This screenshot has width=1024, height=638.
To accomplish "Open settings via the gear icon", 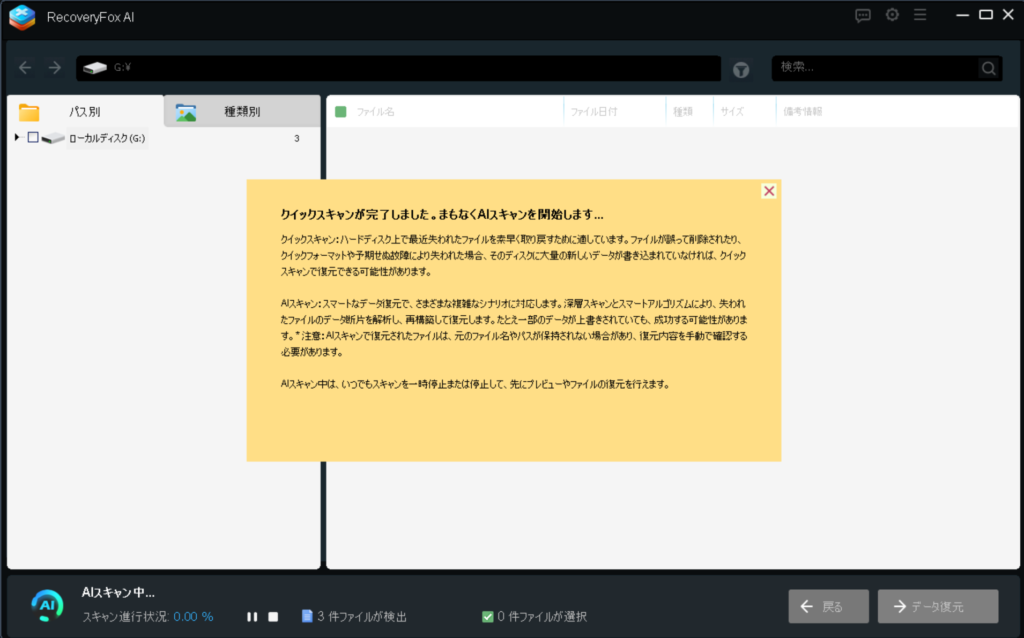I will tap(892, 15).
